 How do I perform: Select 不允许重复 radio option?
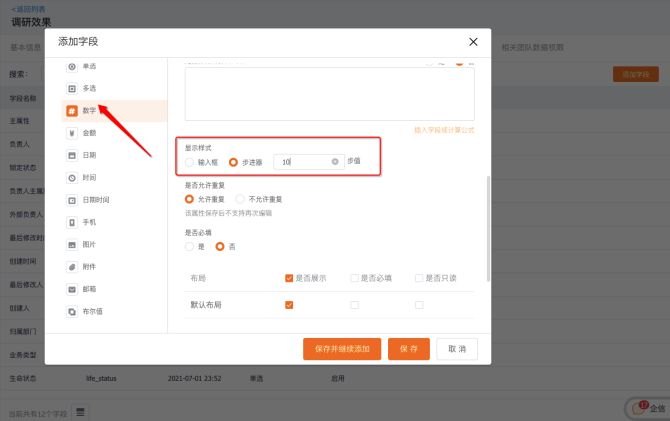click(x=240, y=199)
